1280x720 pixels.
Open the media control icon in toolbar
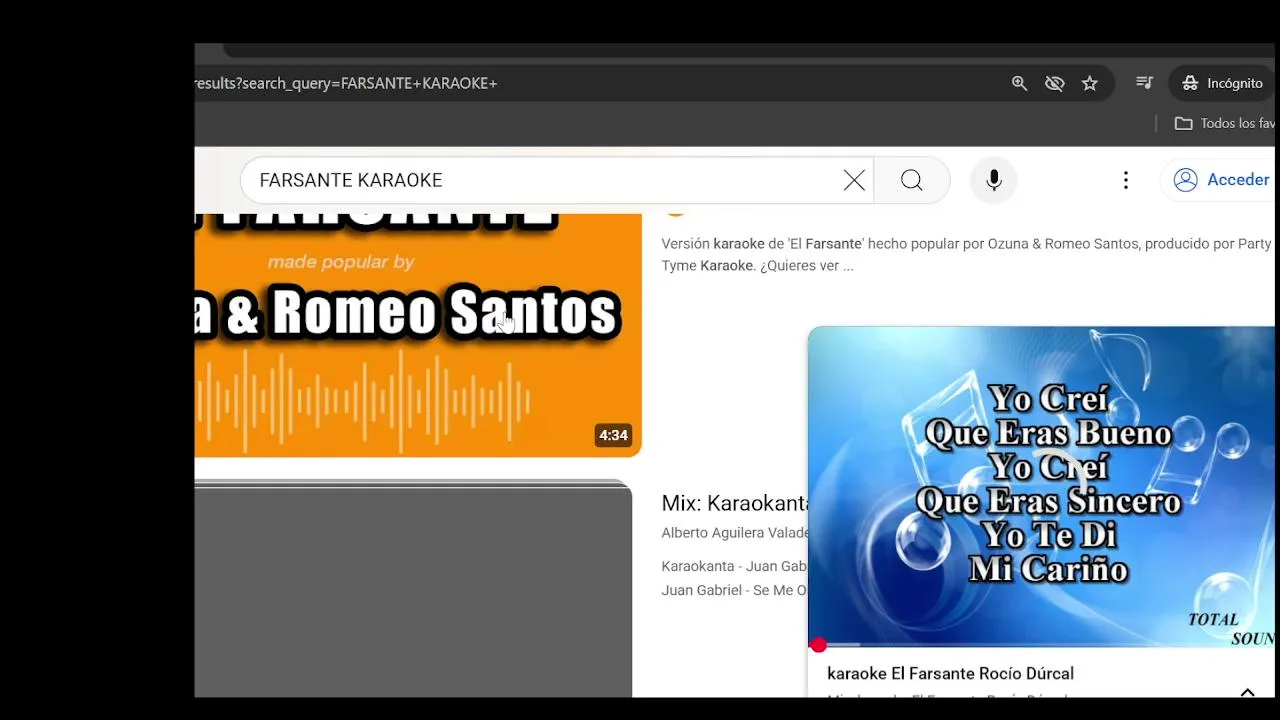1145,83
